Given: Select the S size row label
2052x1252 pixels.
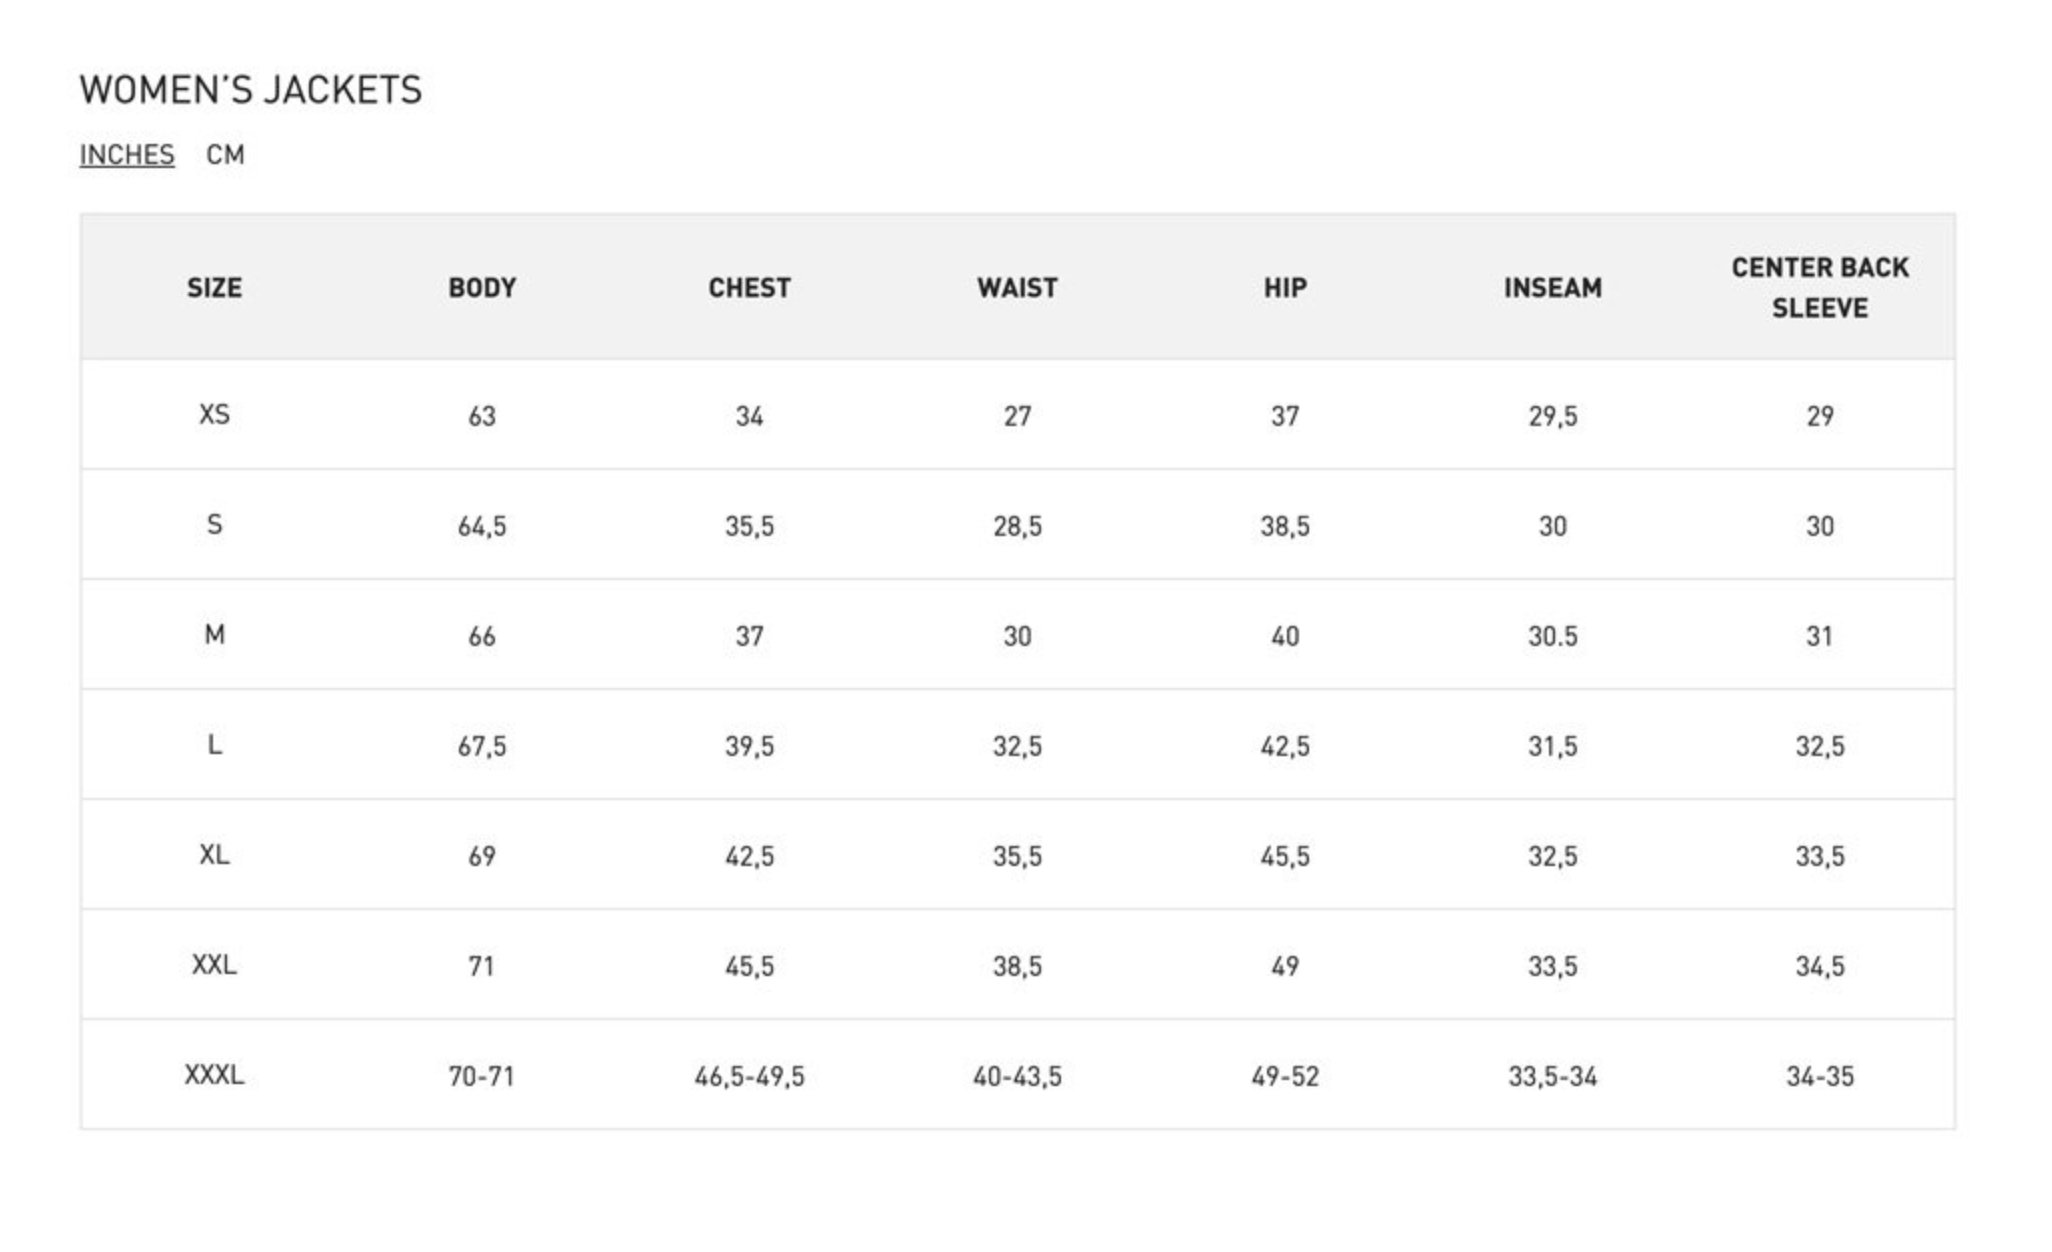Looking at the screenshot, I should click(x=214, y=525).
